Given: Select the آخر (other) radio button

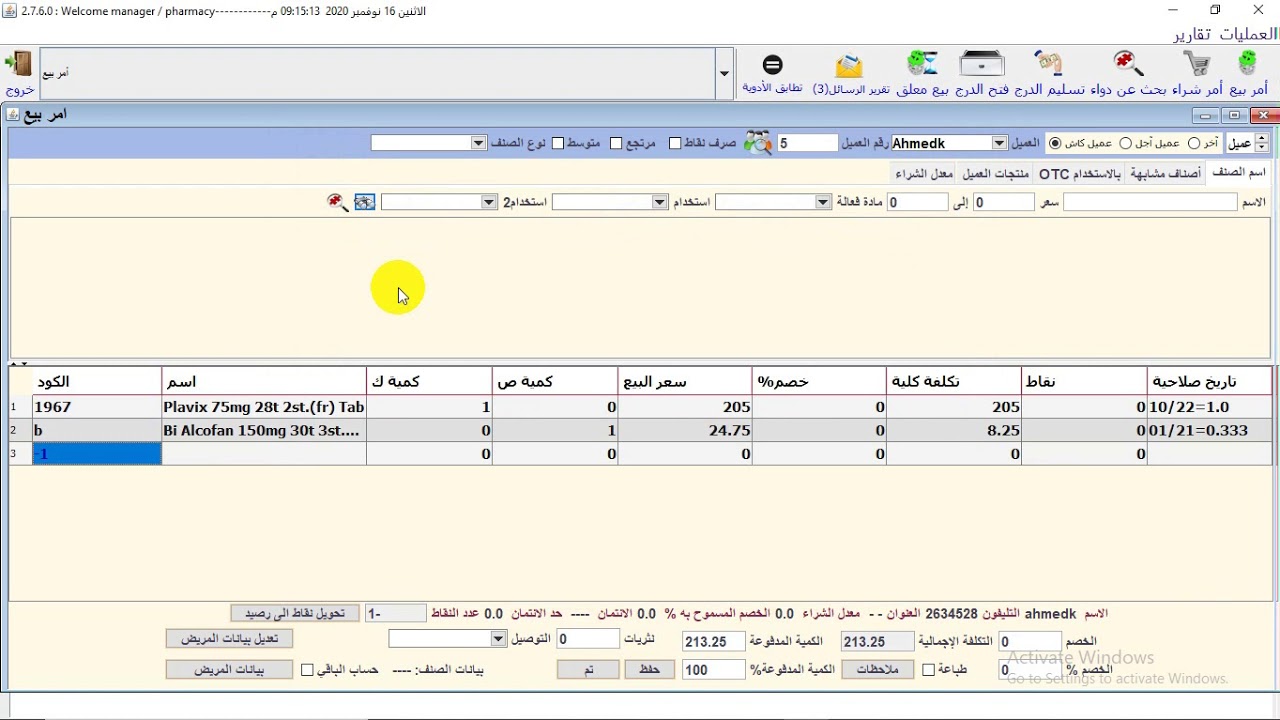Looking at the screenshot, I should [1194, 143].
